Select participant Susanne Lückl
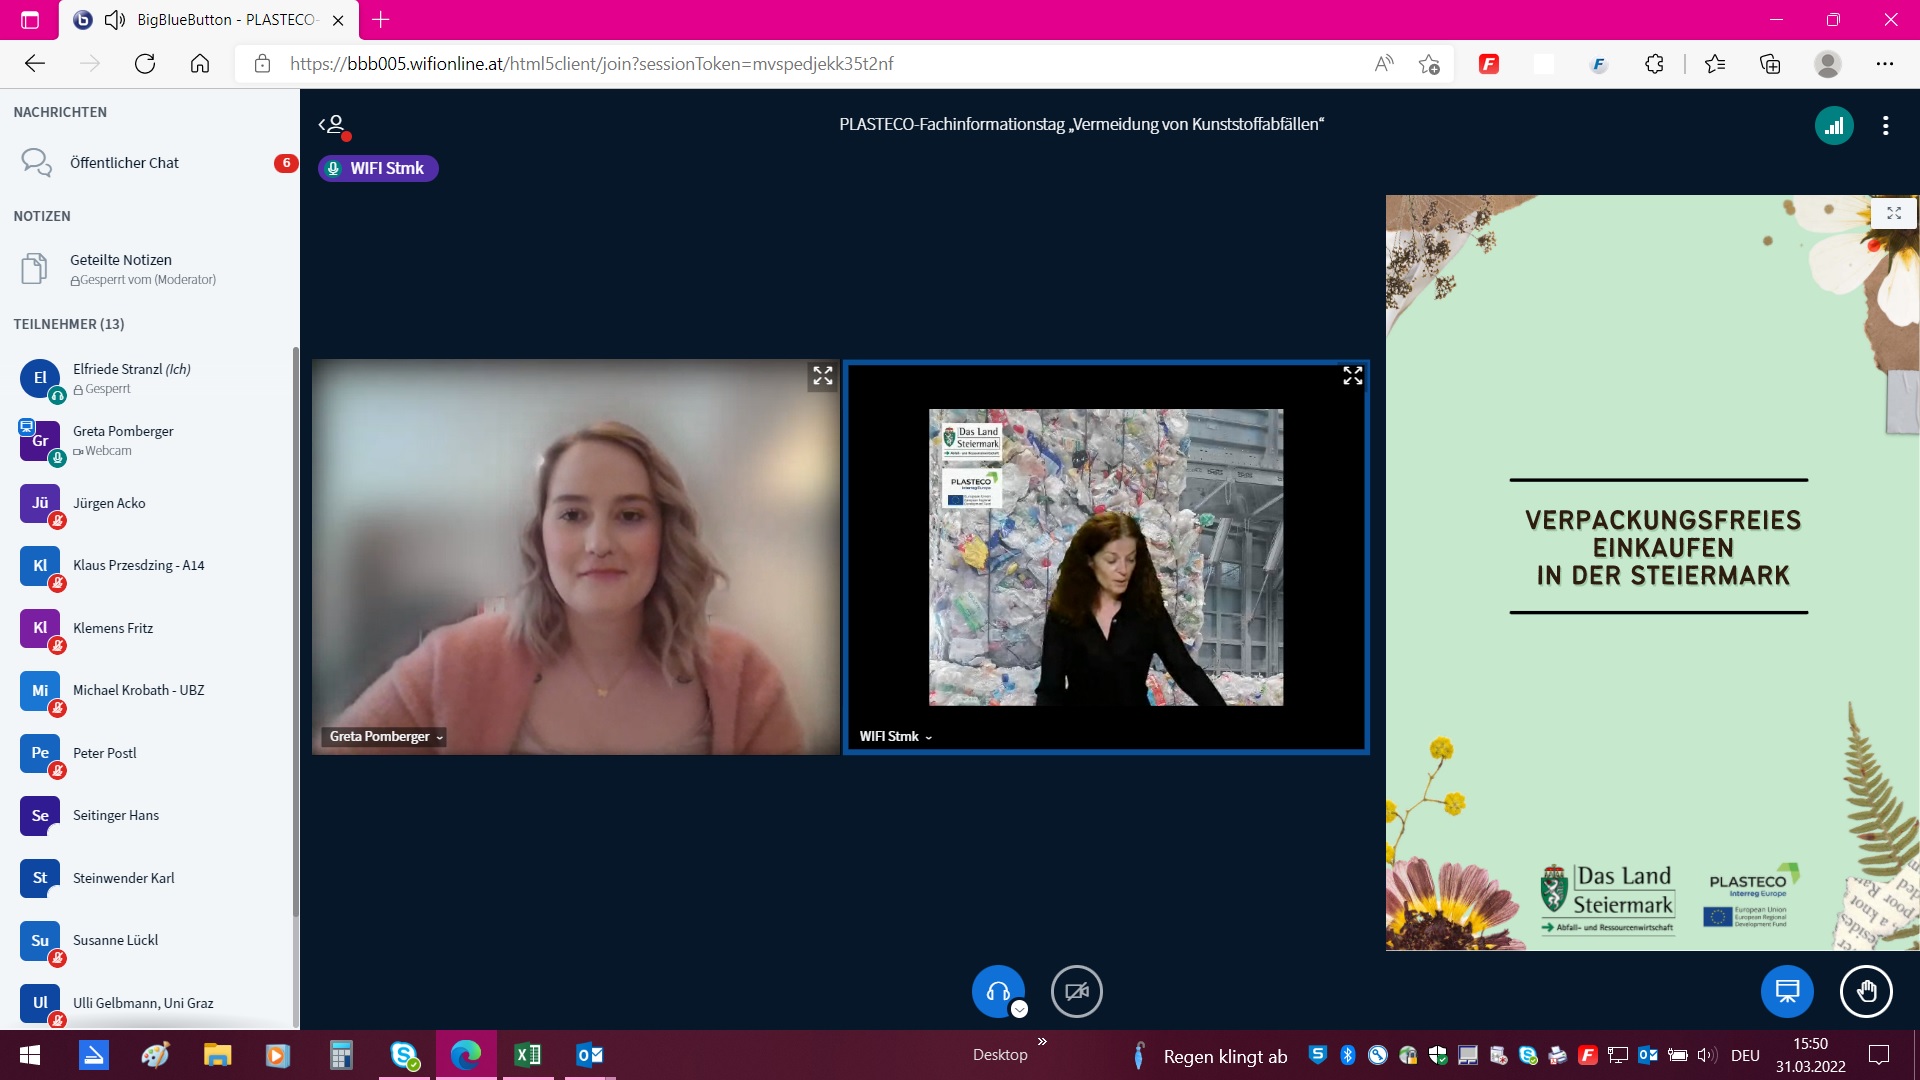The width and height of the screenshot is (1920, 1080). point(150,940)
